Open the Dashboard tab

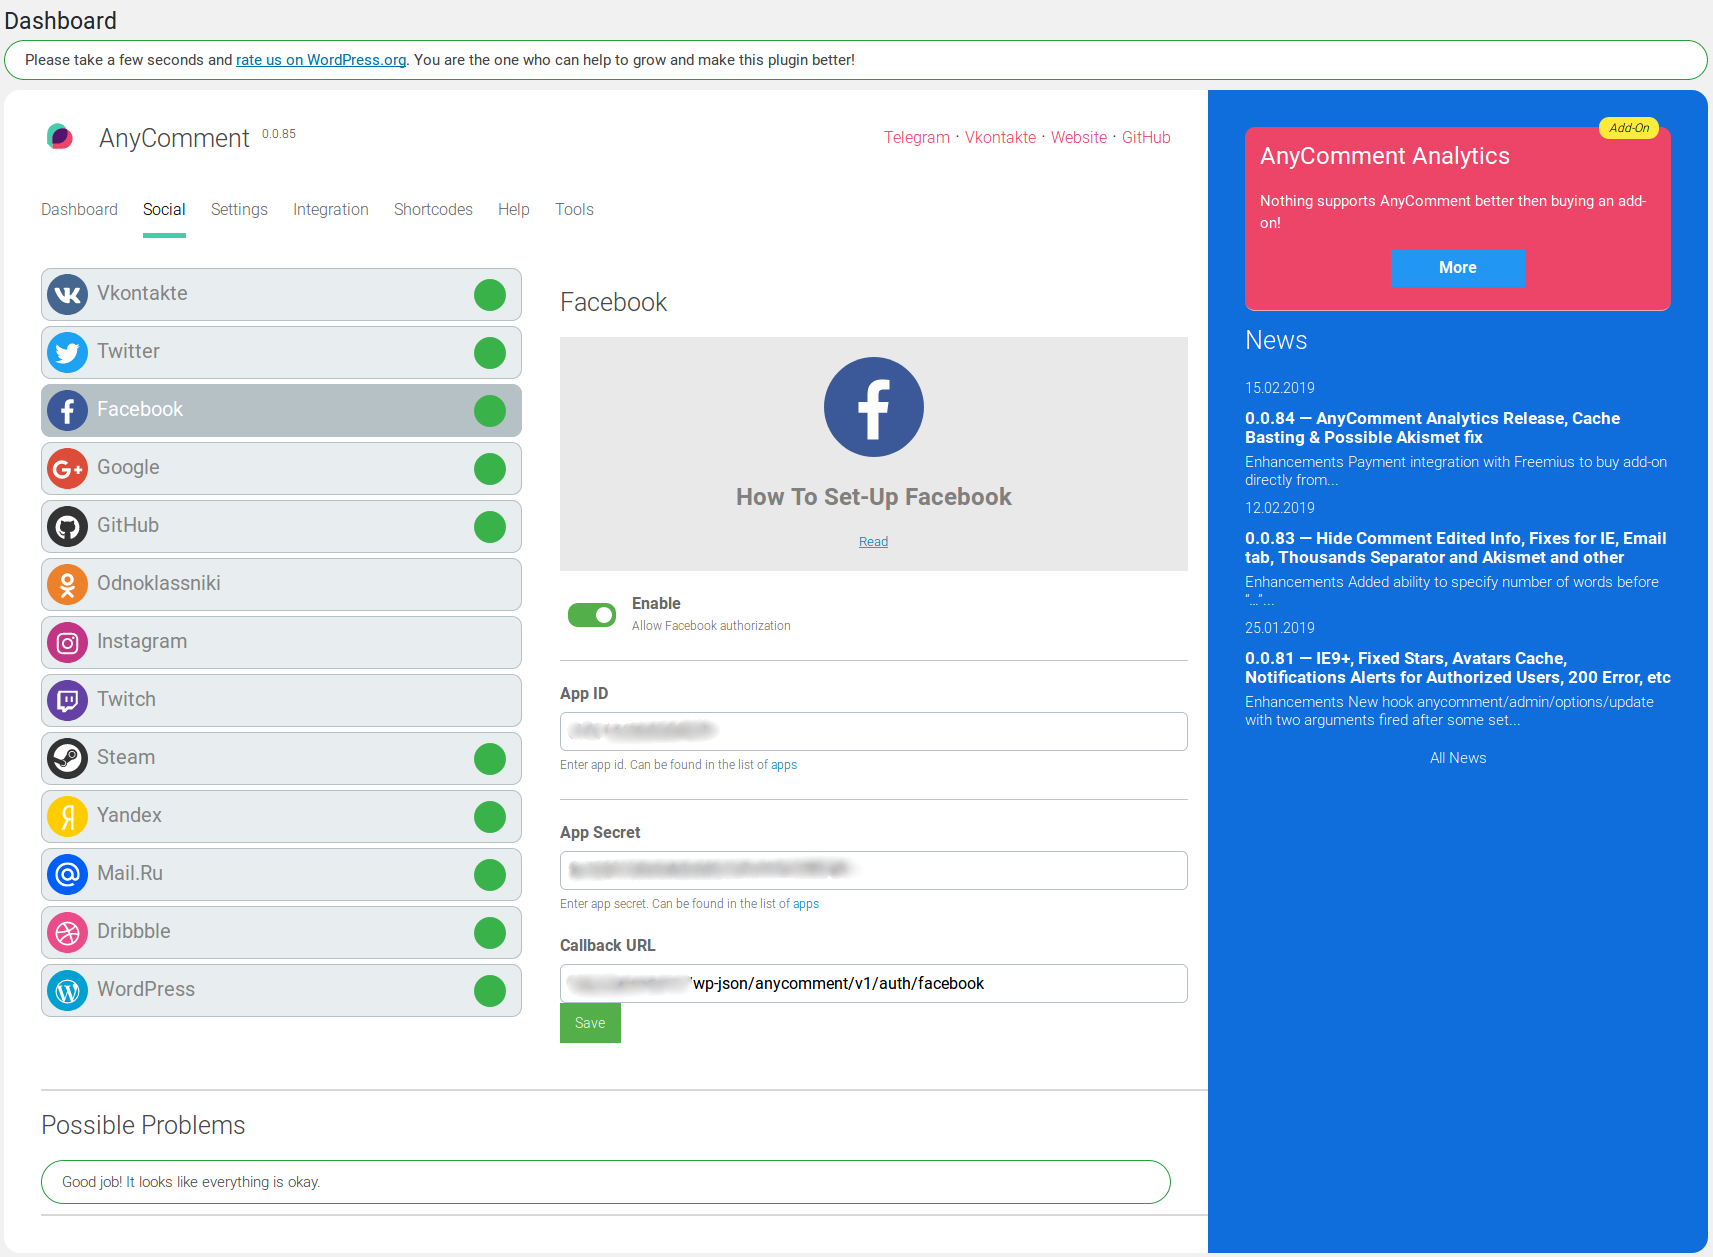click(x=79, y=209)
